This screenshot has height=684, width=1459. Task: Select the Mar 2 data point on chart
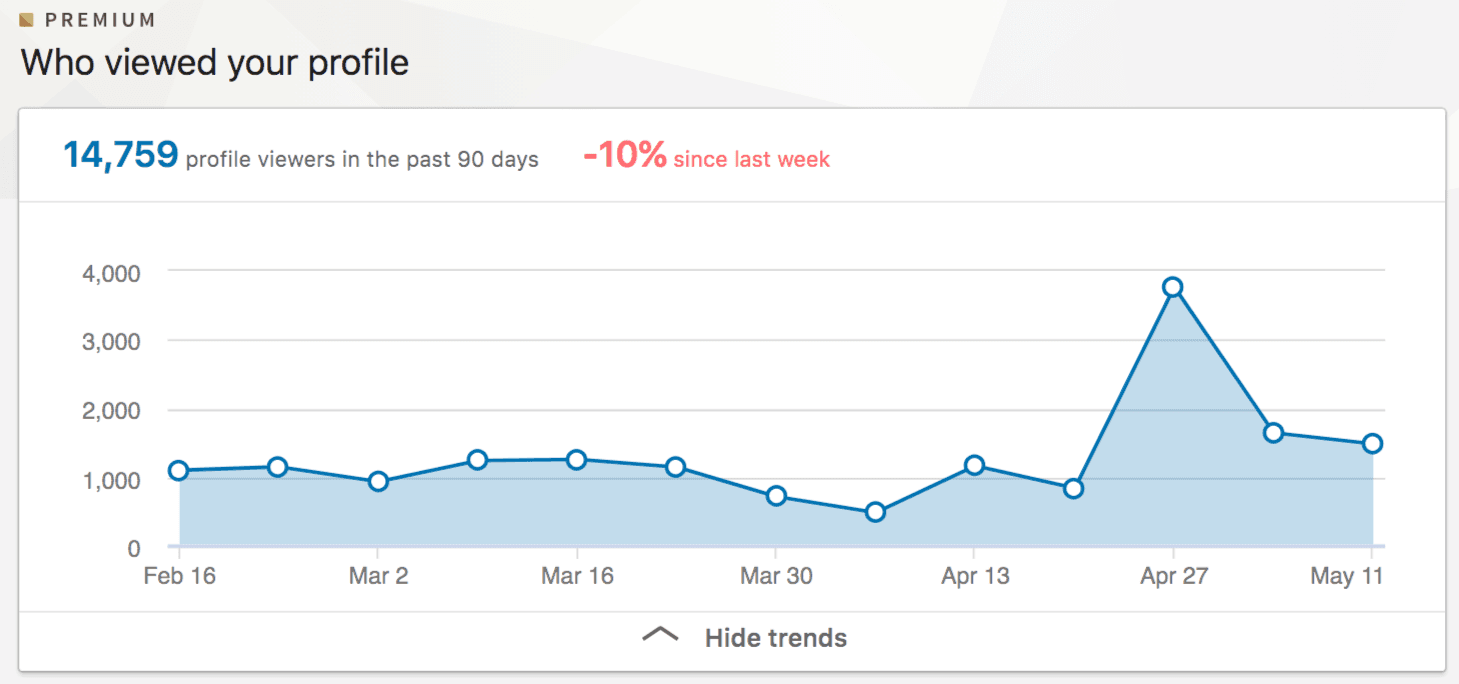tap(378, 480)
